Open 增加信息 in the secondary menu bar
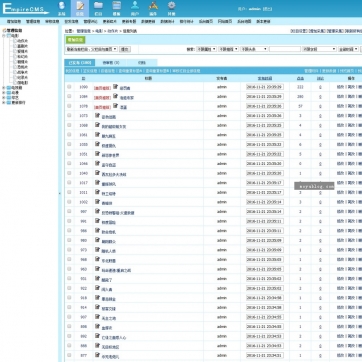 pos(14,21)
